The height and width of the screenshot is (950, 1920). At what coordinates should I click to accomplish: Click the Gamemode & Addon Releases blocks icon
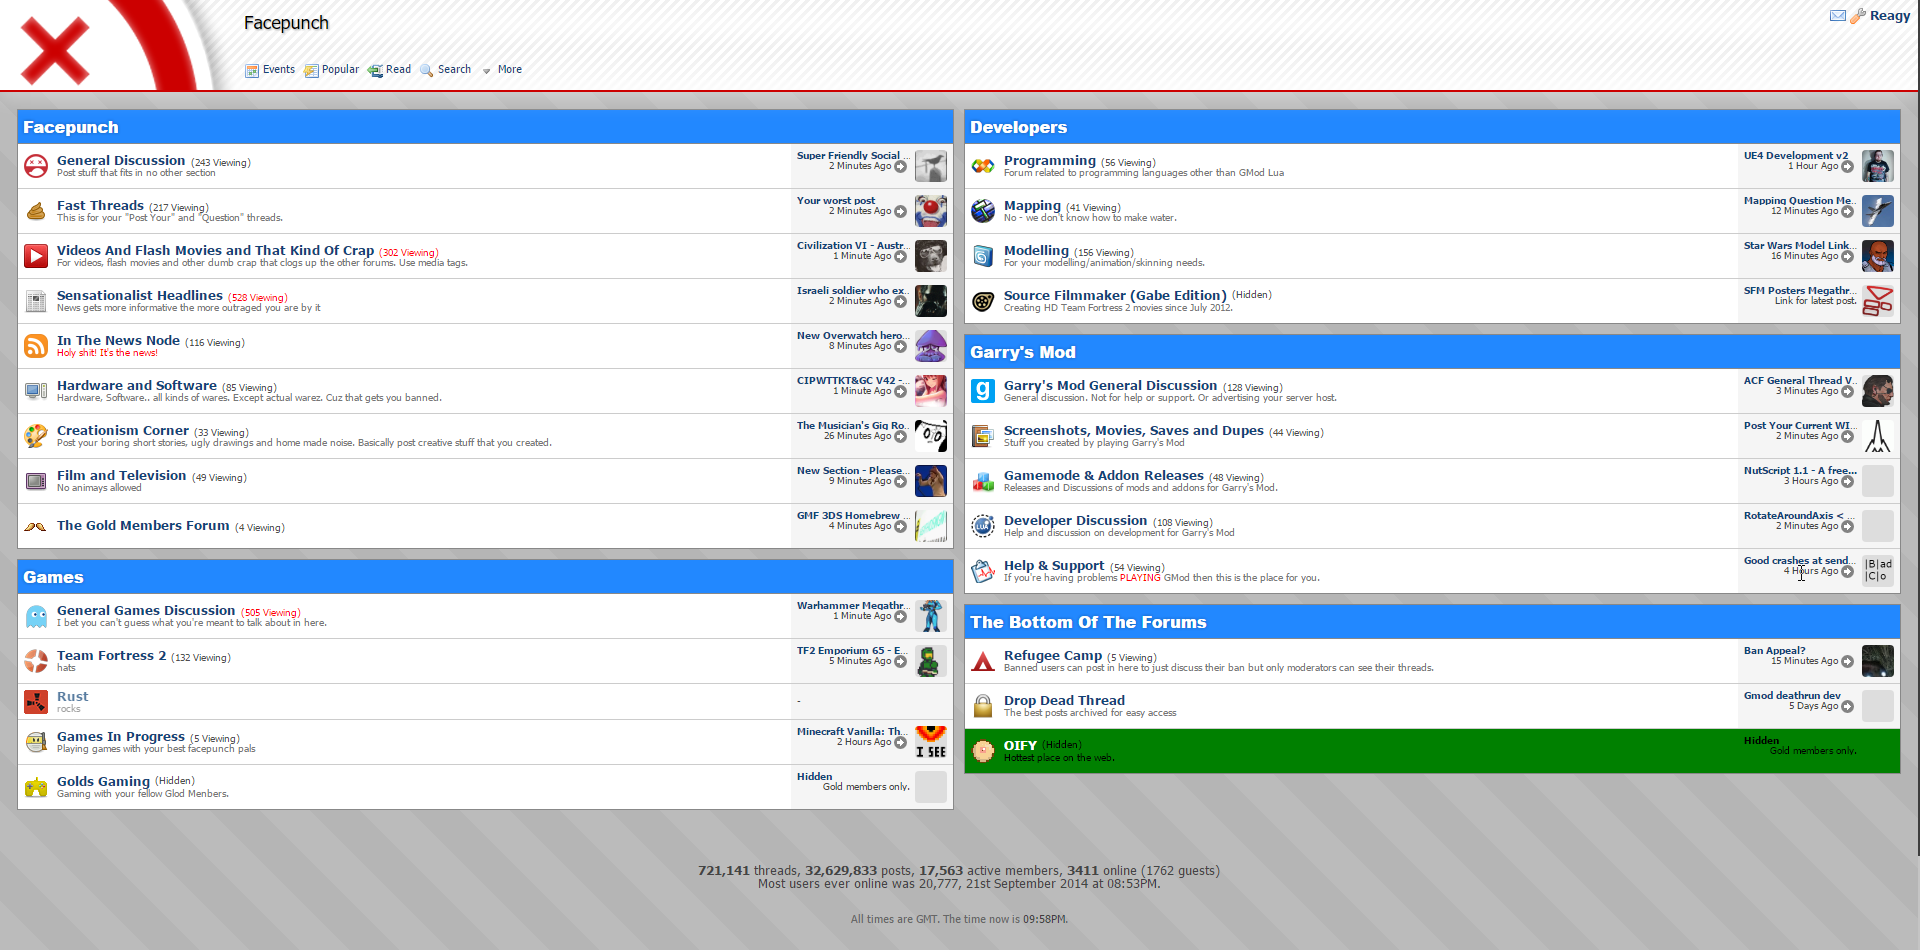(x=983, y=481)
